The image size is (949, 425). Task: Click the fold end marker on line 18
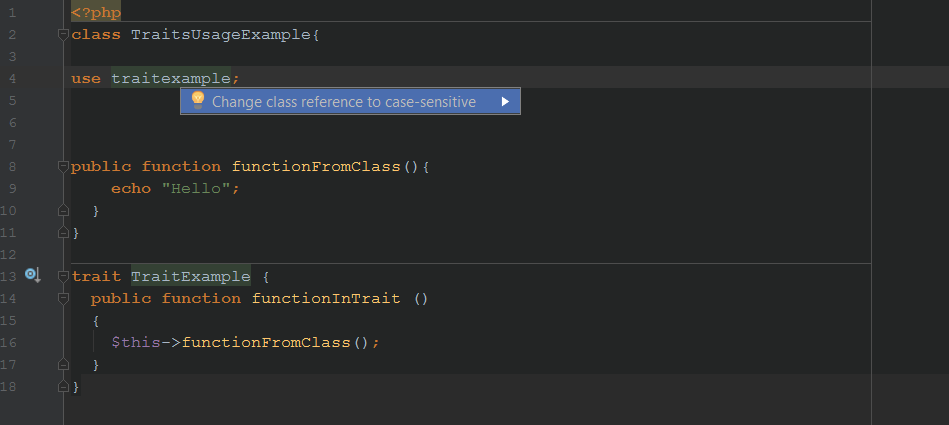point(63,386)
